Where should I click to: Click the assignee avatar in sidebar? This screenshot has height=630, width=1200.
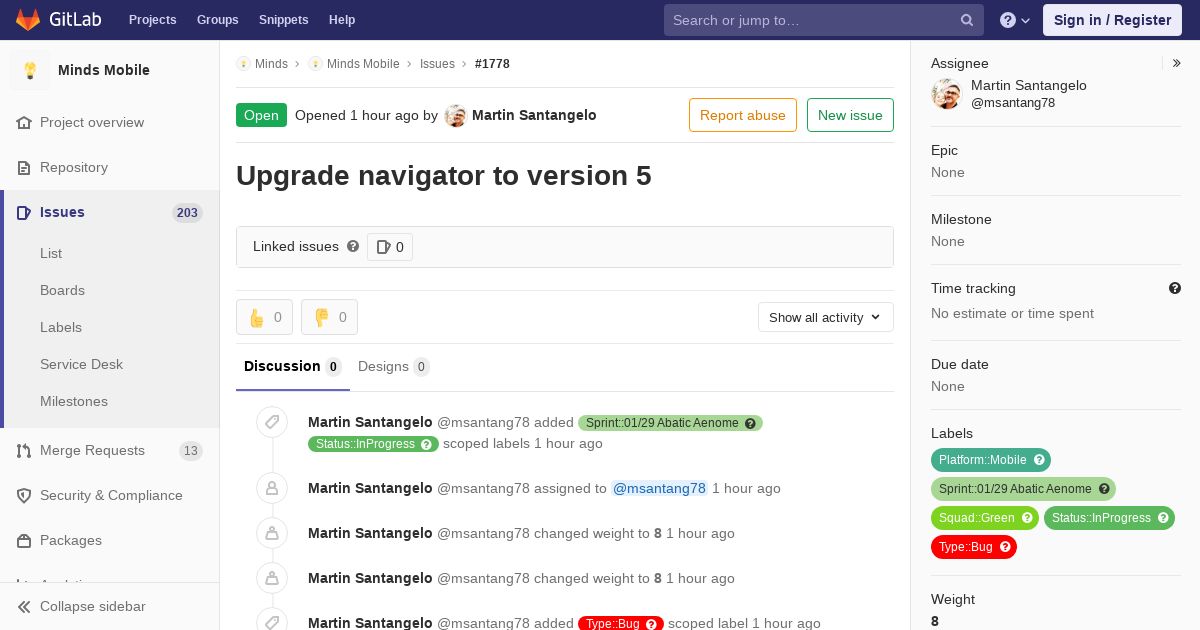946,94
